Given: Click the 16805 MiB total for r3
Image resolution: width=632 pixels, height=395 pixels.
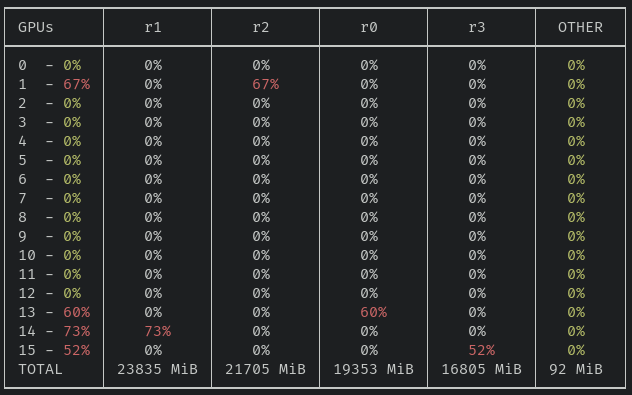Looking at the screenshot, I should point(482,369).
